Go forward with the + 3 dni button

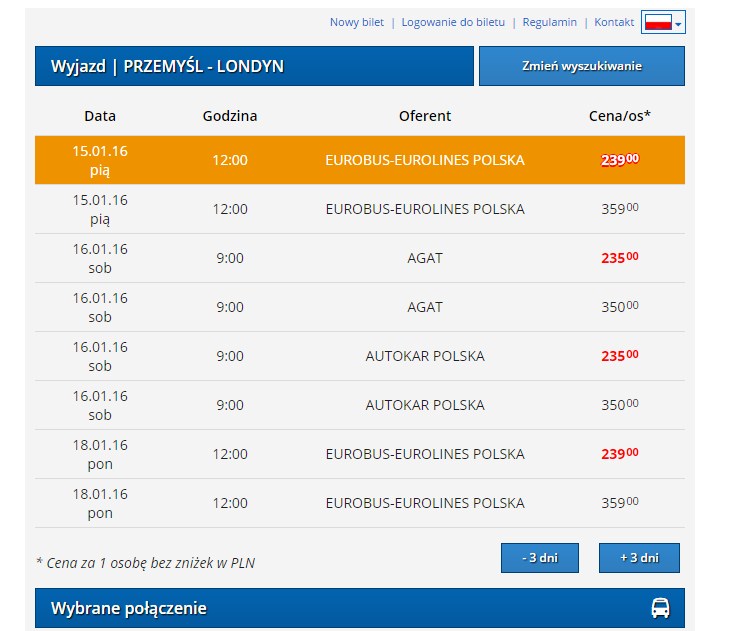coord(639,558)
